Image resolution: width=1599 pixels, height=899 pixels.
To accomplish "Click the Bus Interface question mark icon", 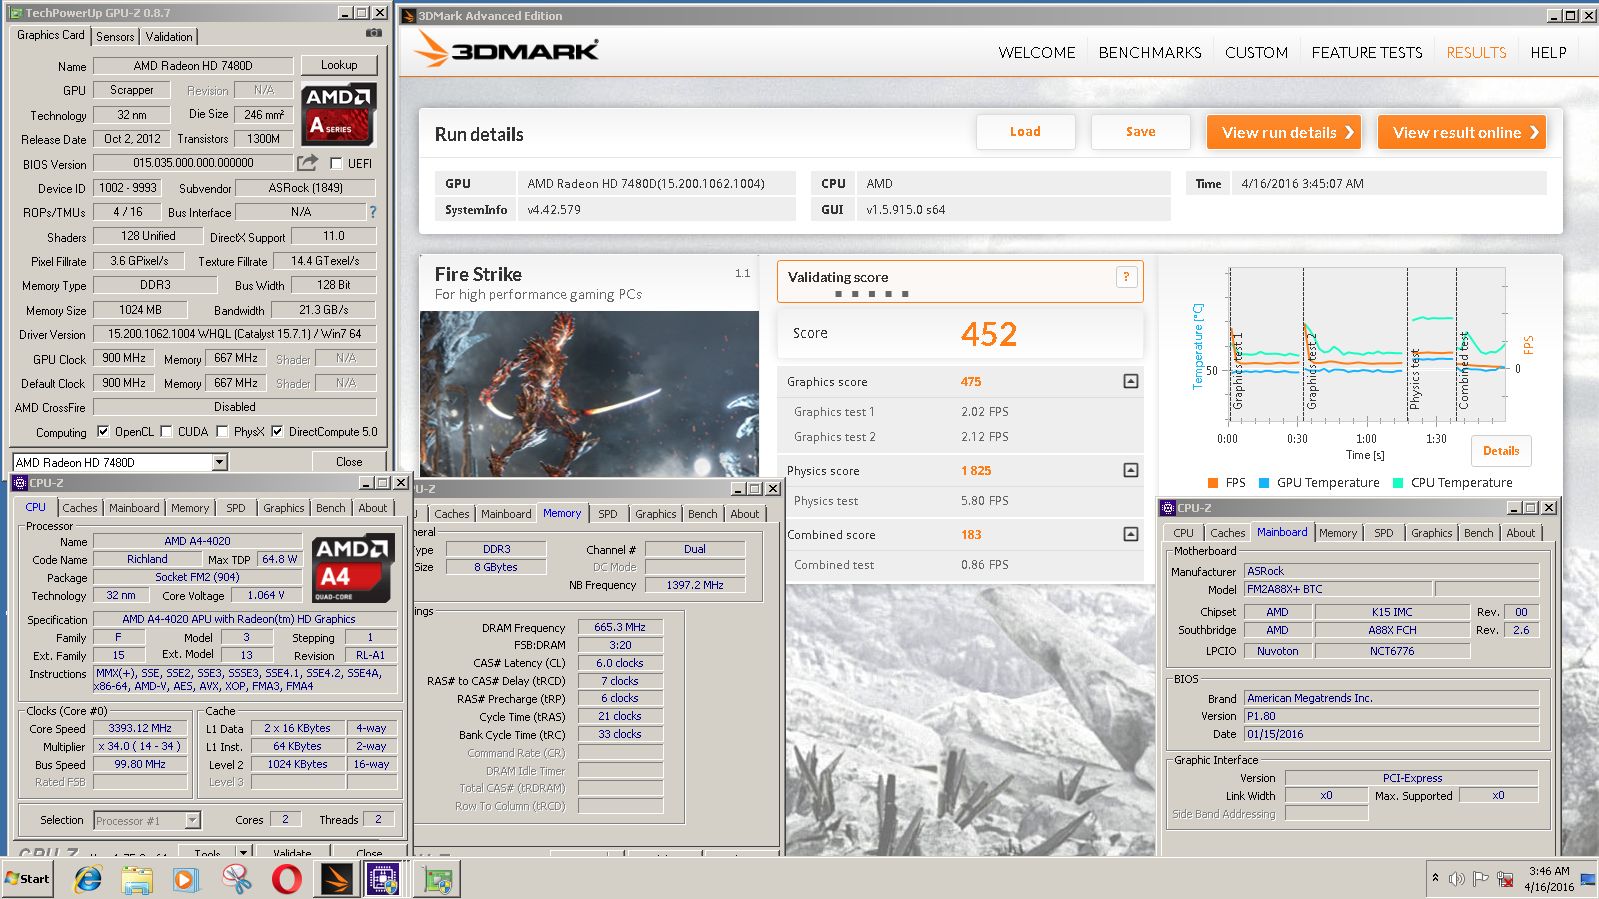I will (x=373, y=212).
